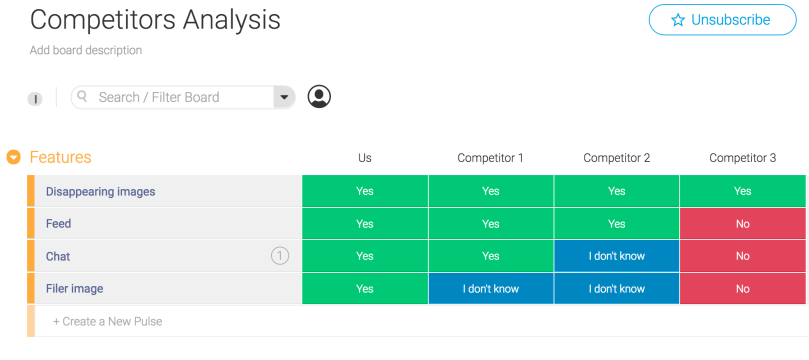This screenshot has height=360, width=809.
Task: Click the person filter avatar icon
Action: [319, 96]
